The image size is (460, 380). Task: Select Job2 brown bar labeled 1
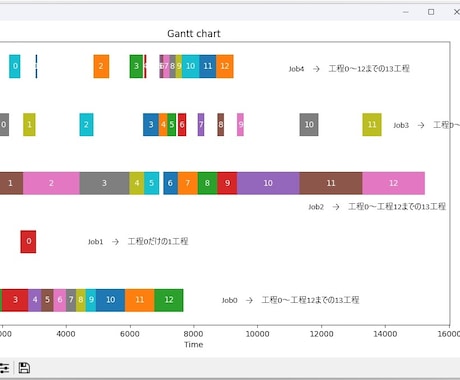[11, 183]
